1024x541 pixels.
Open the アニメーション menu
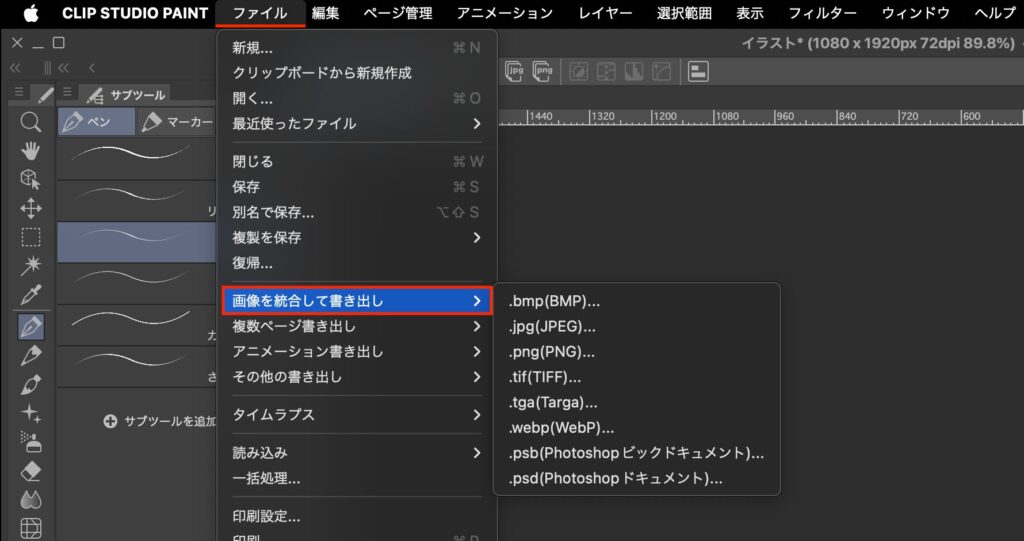pos(505,13)
